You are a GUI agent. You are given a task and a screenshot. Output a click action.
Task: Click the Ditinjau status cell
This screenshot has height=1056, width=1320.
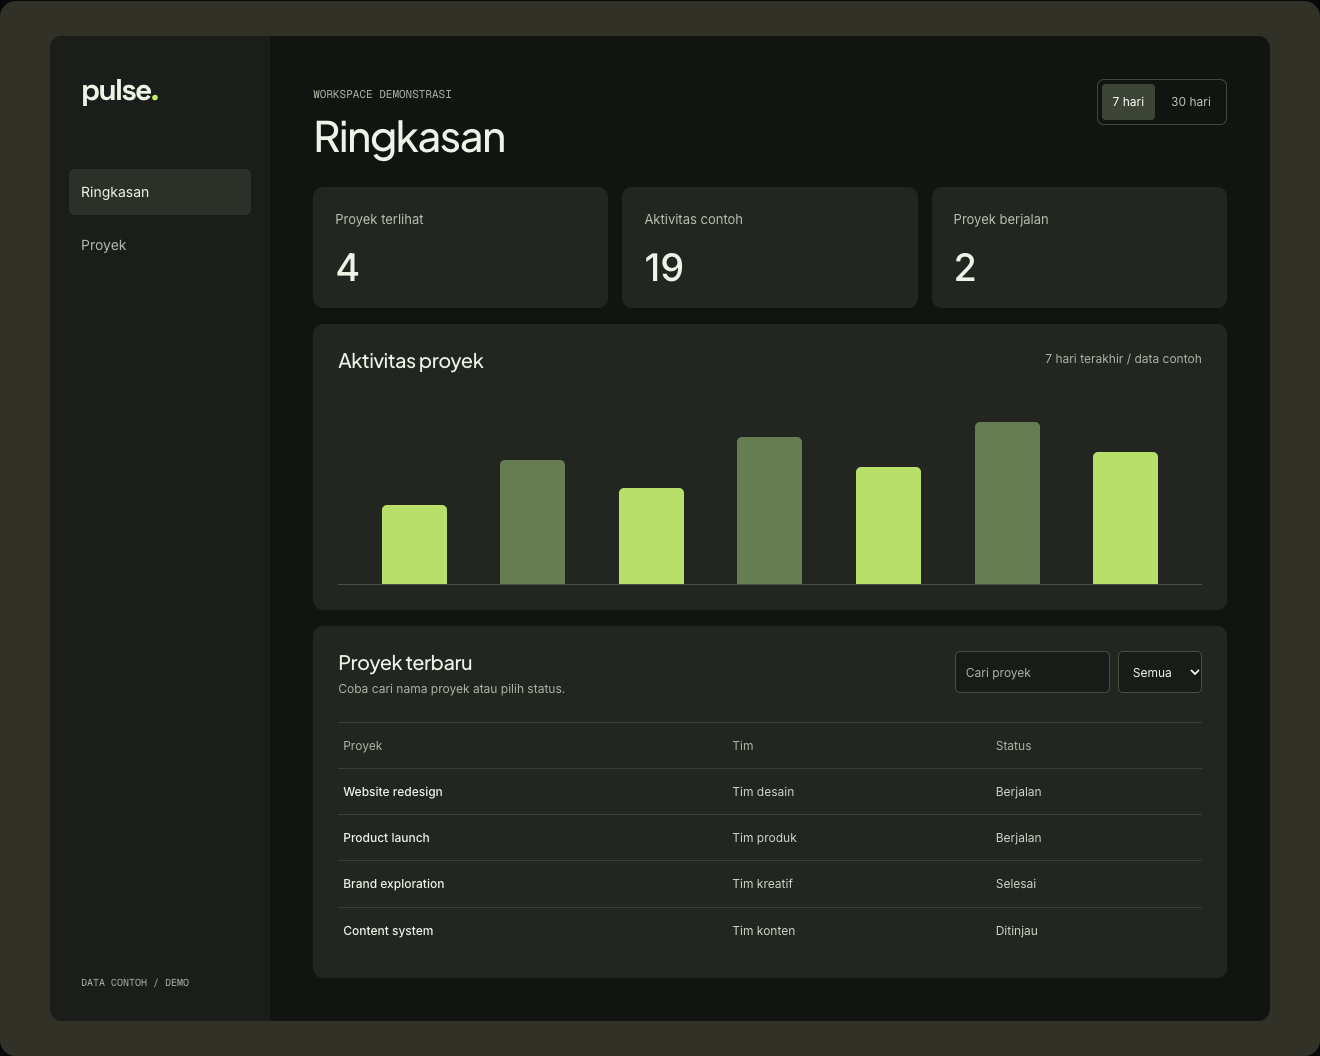(x=1017, y=931)
